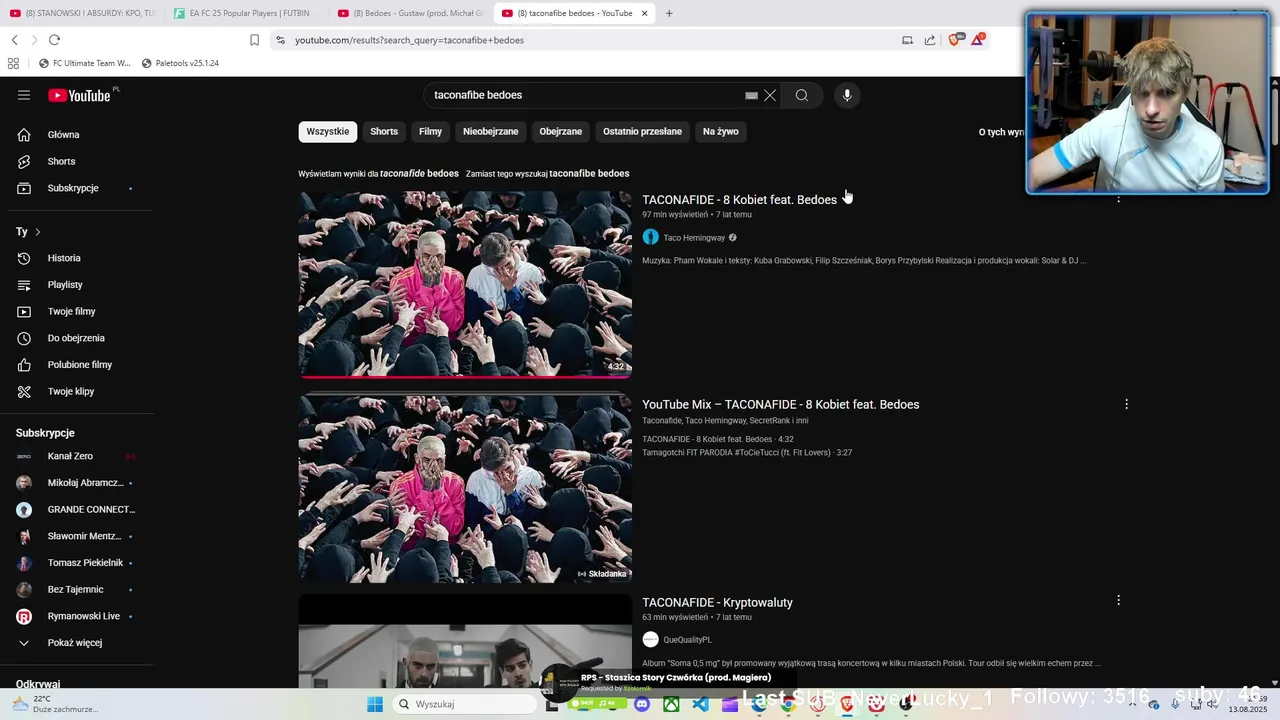Expand Pokaż więcej subscriptions
The height and width of the screenshot is (720, 1280).
pyautogui.click(x=76, y=643)
